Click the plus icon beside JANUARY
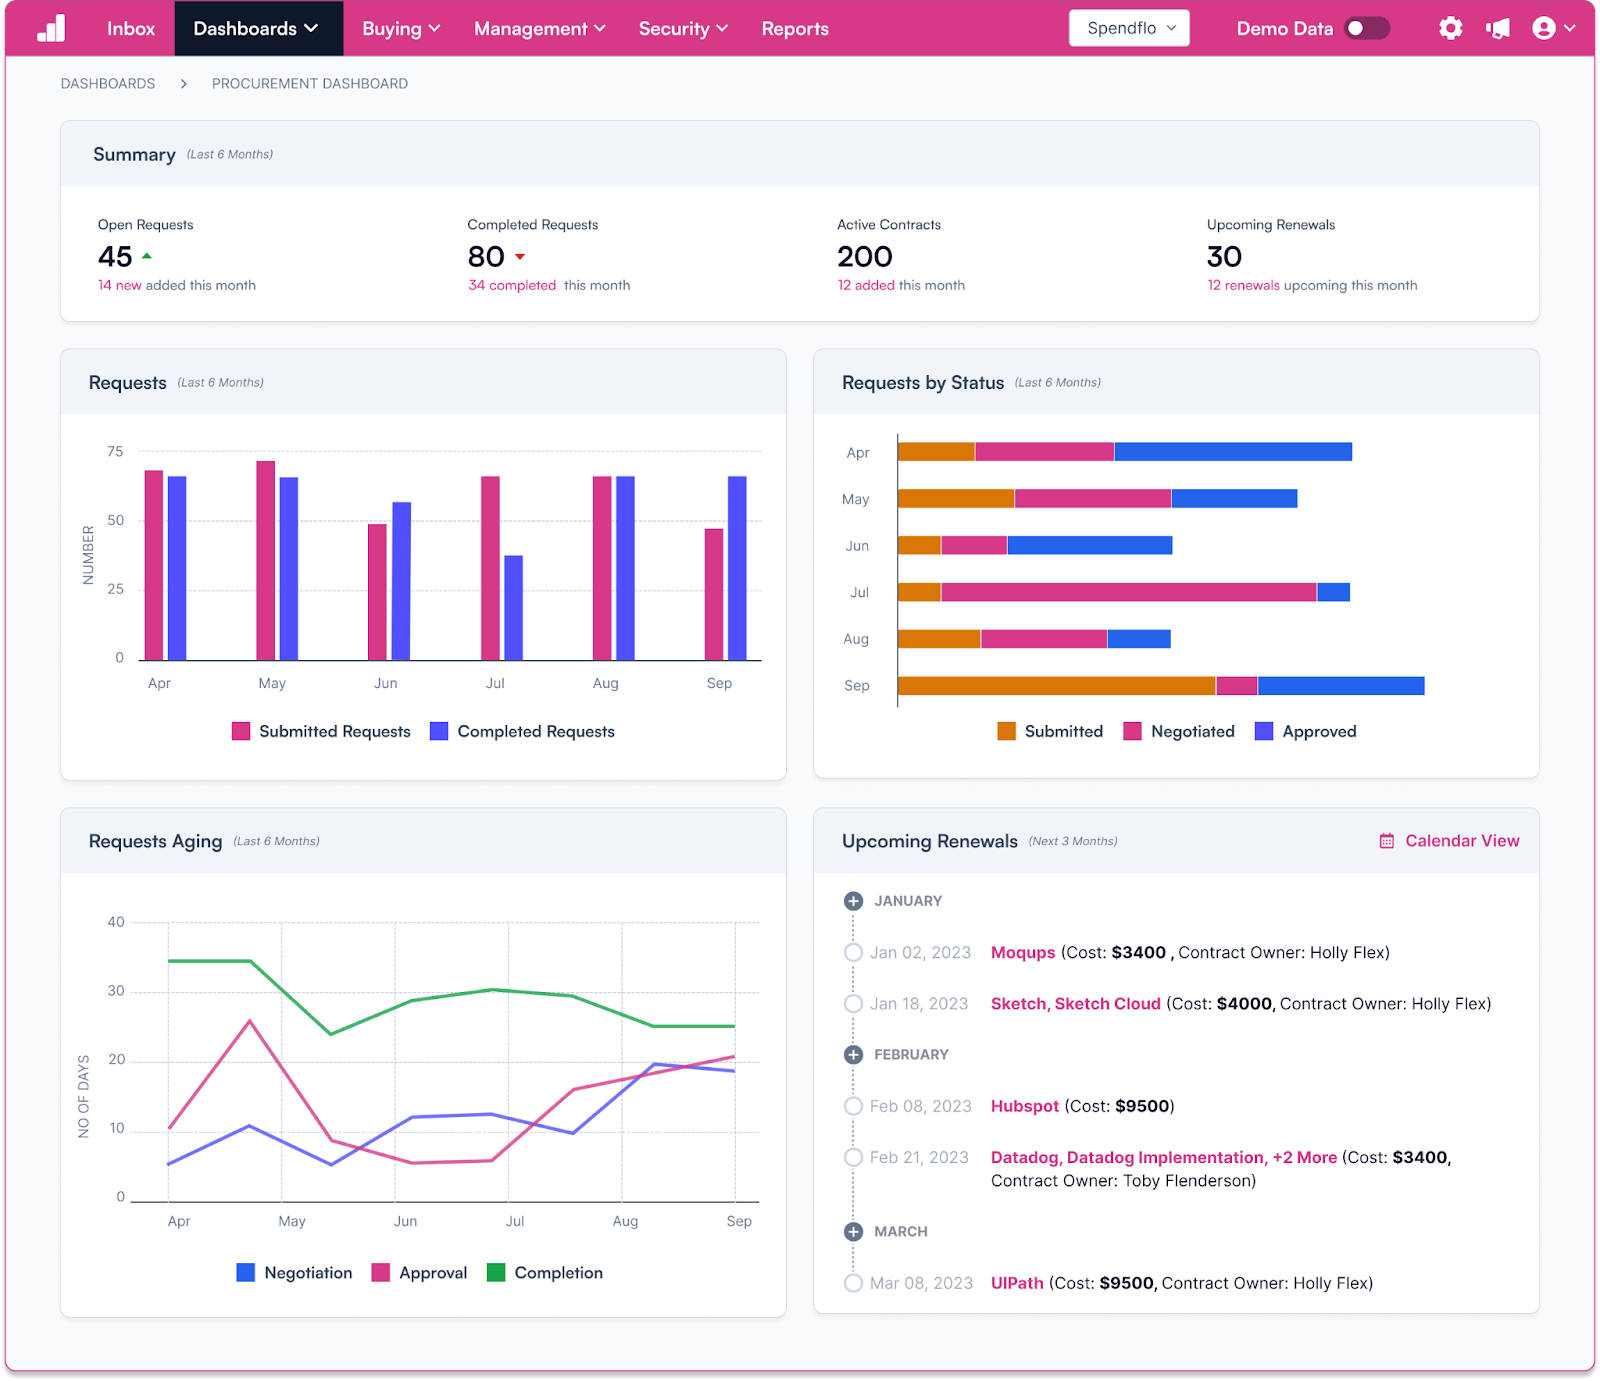This screenshot has height=1381, width=1600. tap(853, 901)
